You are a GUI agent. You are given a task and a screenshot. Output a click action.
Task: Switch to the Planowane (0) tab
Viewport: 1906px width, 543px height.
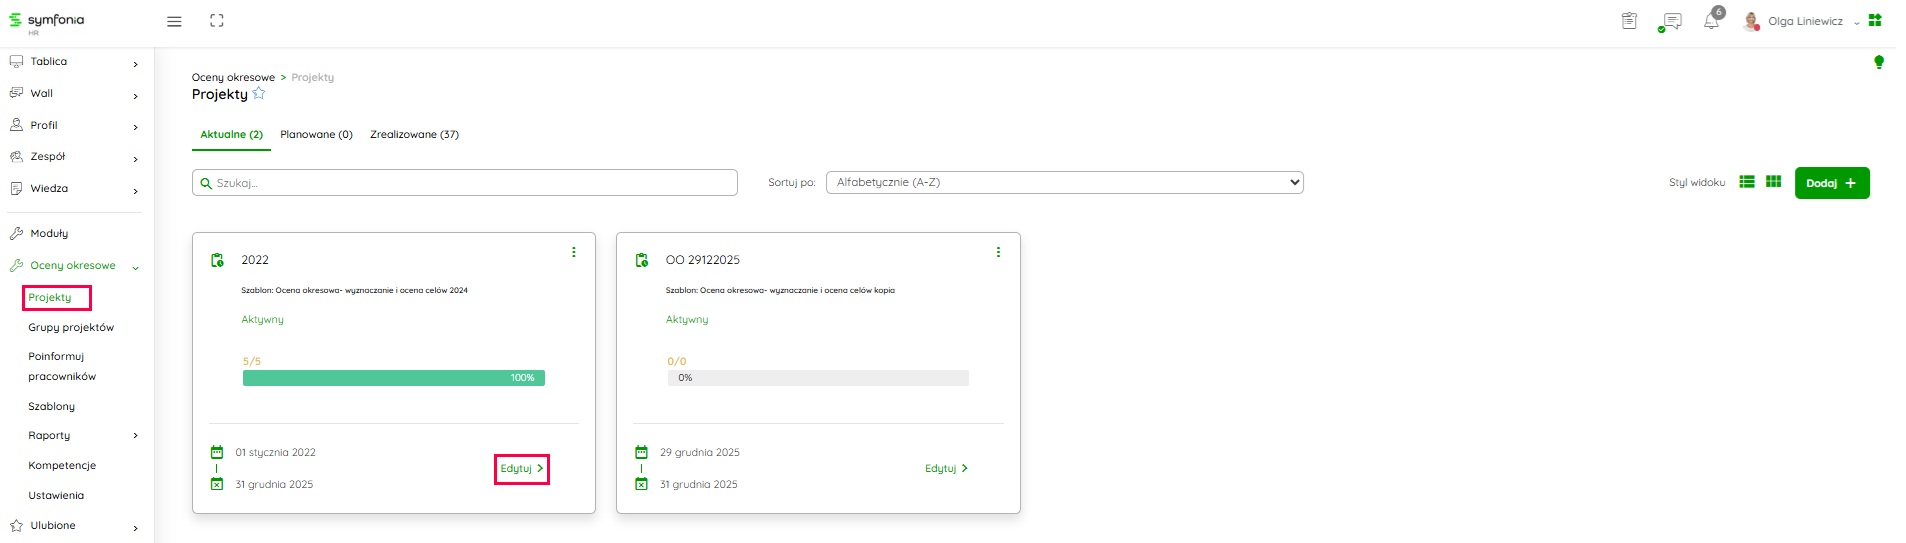click(x=316, y=134)
